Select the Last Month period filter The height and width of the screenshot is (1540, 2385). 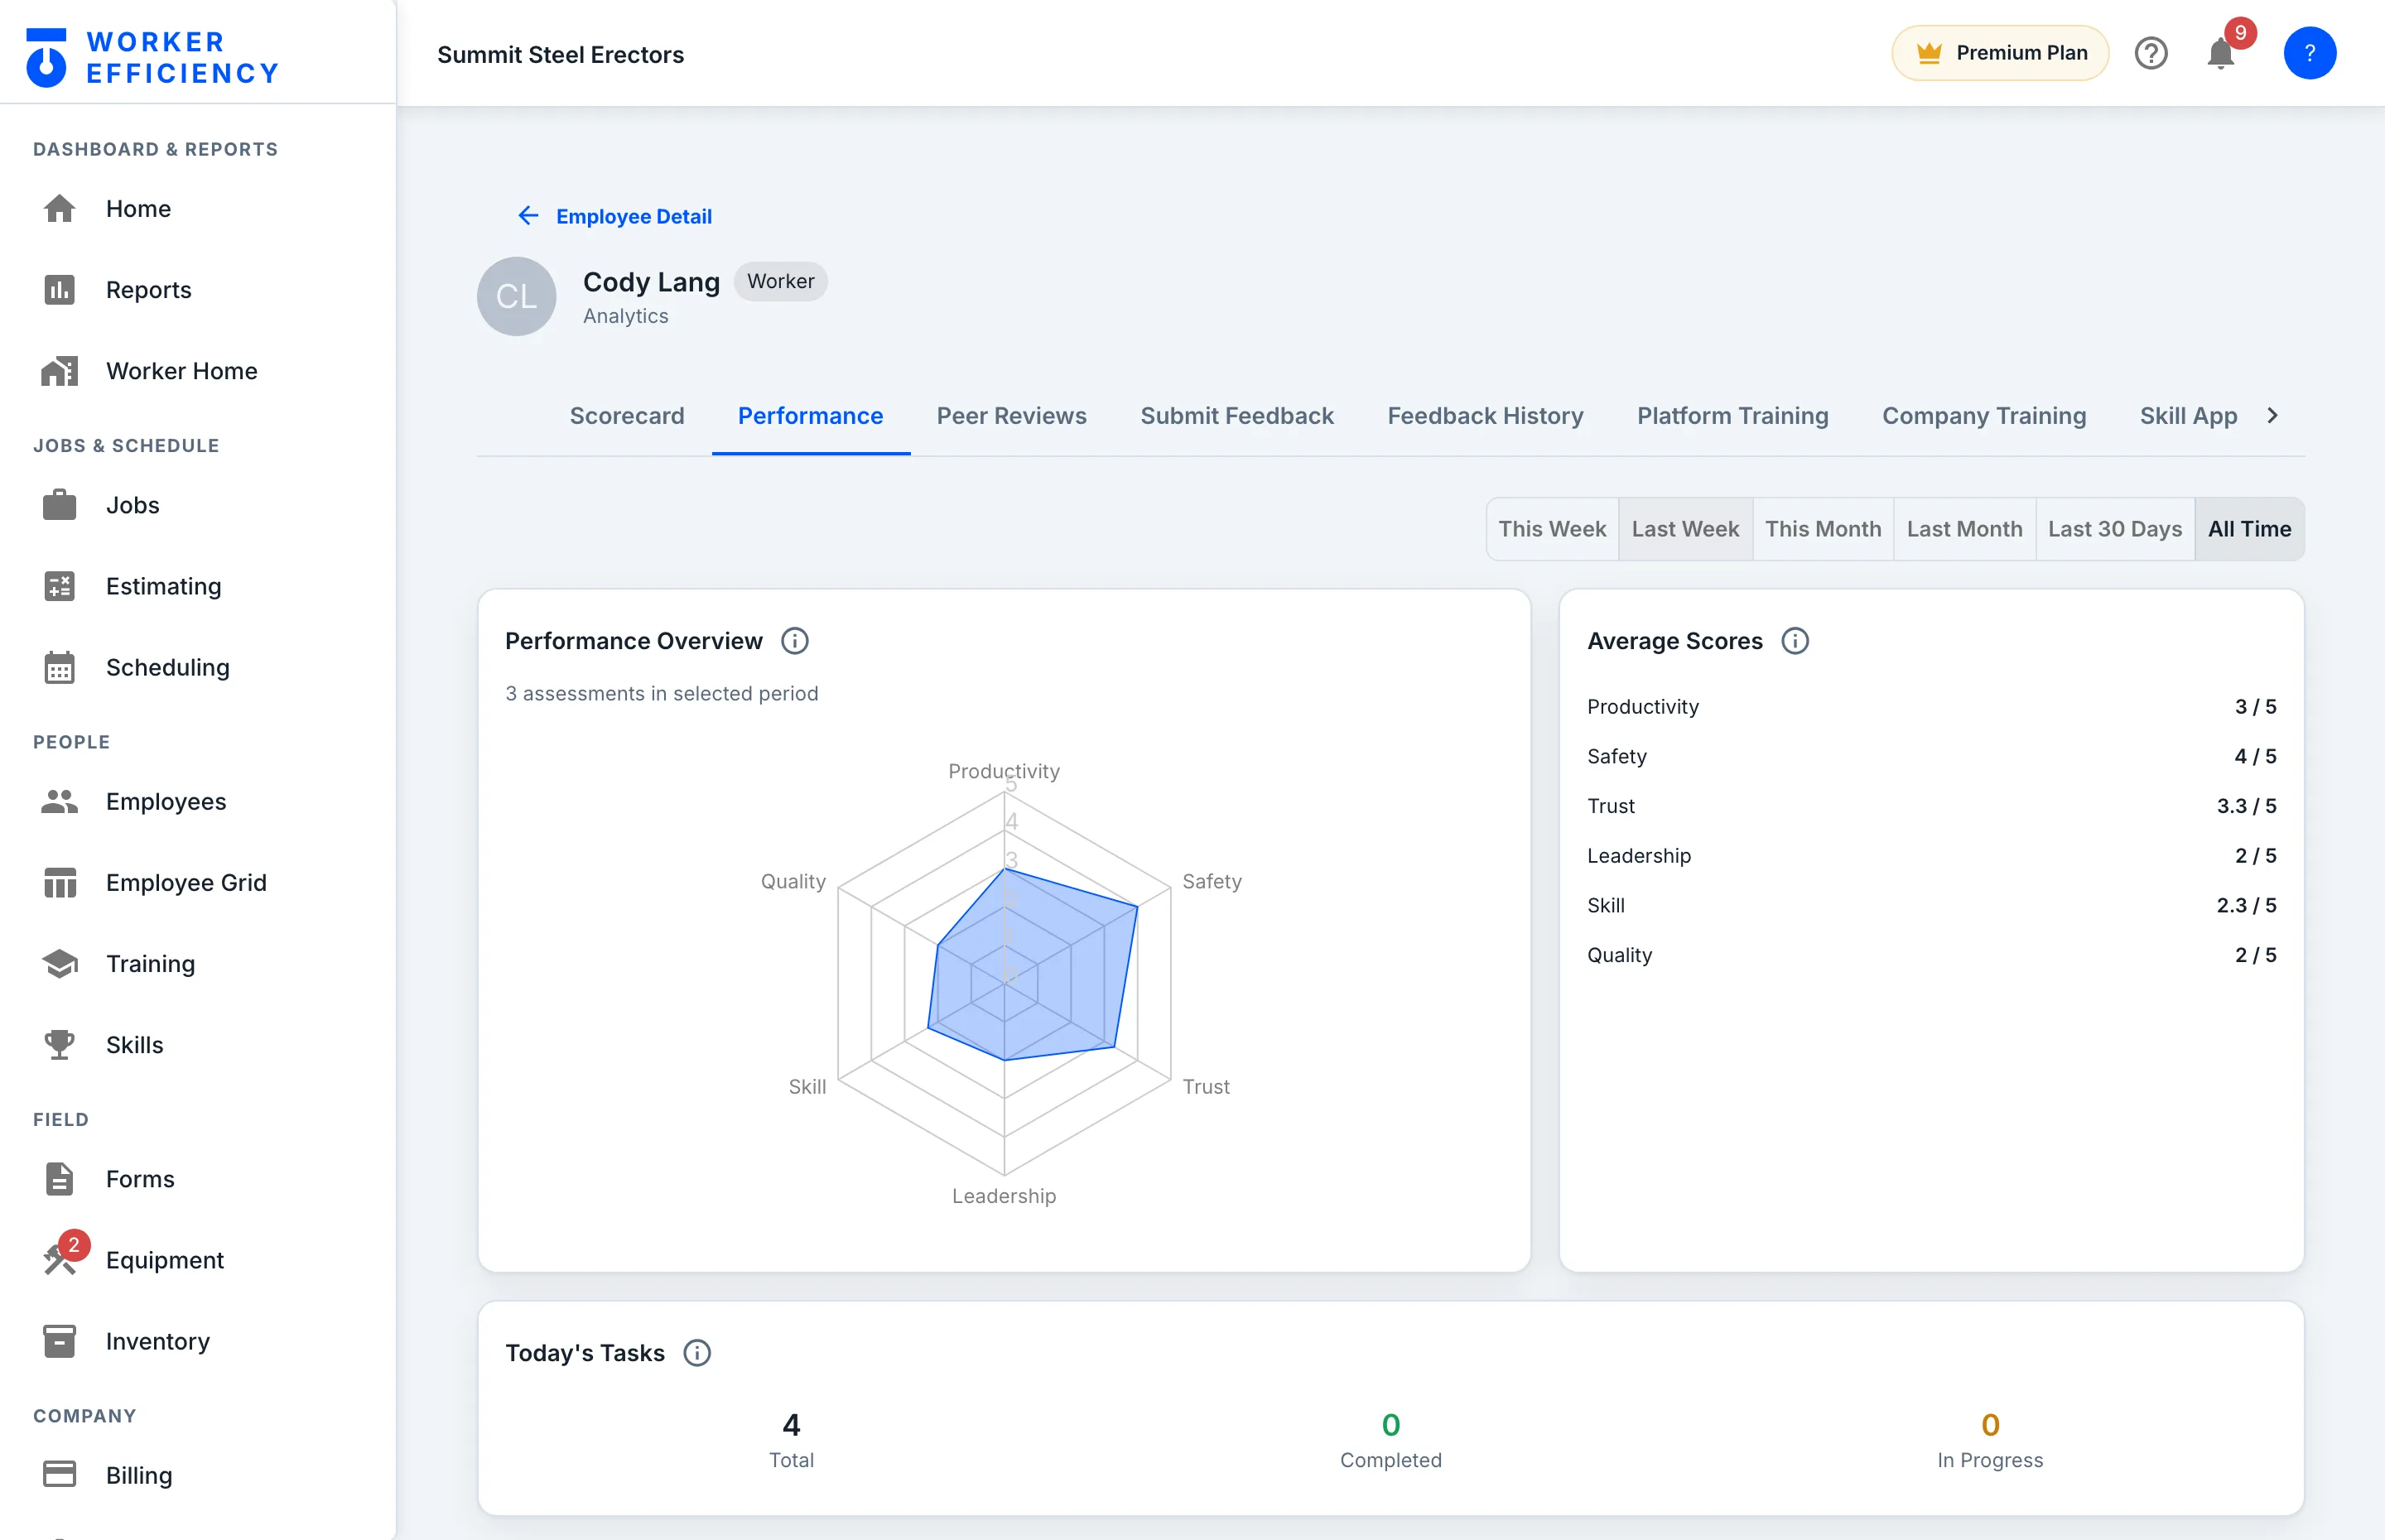(x=1964, y=528)
